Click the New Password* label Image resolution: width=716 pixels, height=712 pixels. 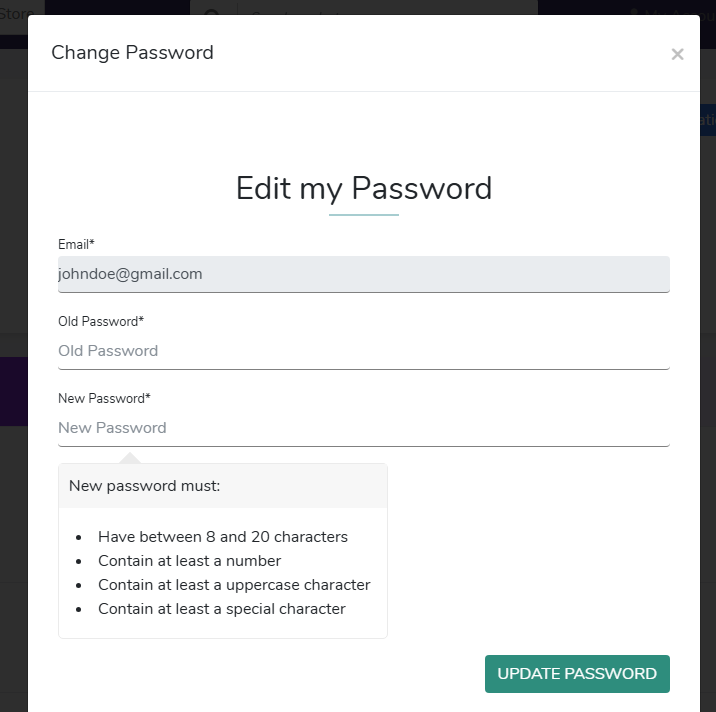coord(104,398)
